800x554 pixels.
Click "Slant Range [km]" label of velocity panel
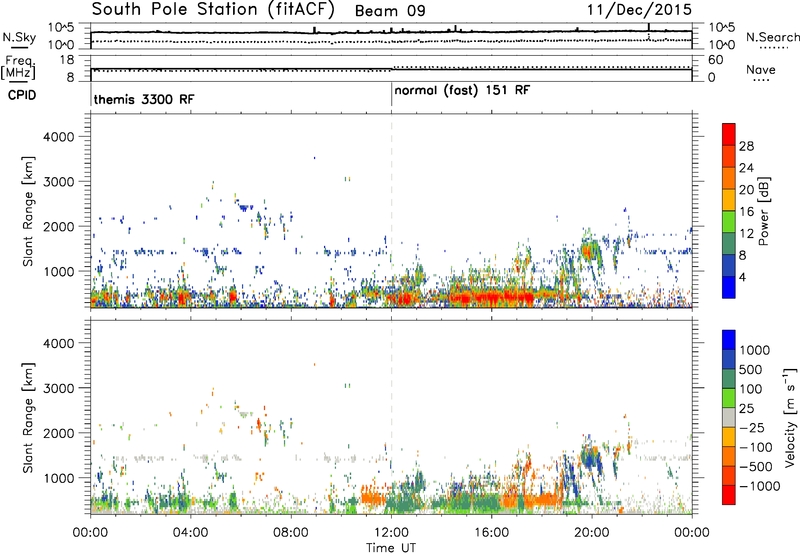pos(28,418)
